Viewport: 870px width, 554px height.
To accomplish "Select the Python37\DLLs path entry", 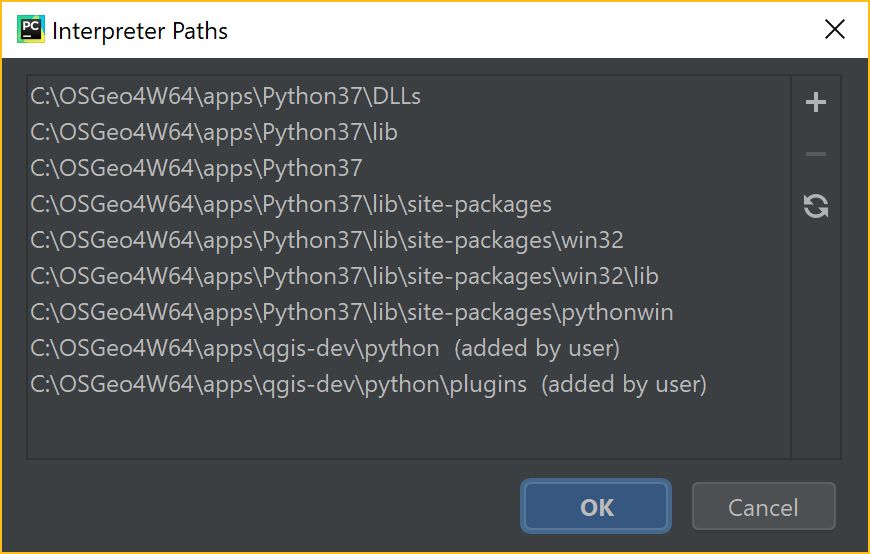I will 408,97.
